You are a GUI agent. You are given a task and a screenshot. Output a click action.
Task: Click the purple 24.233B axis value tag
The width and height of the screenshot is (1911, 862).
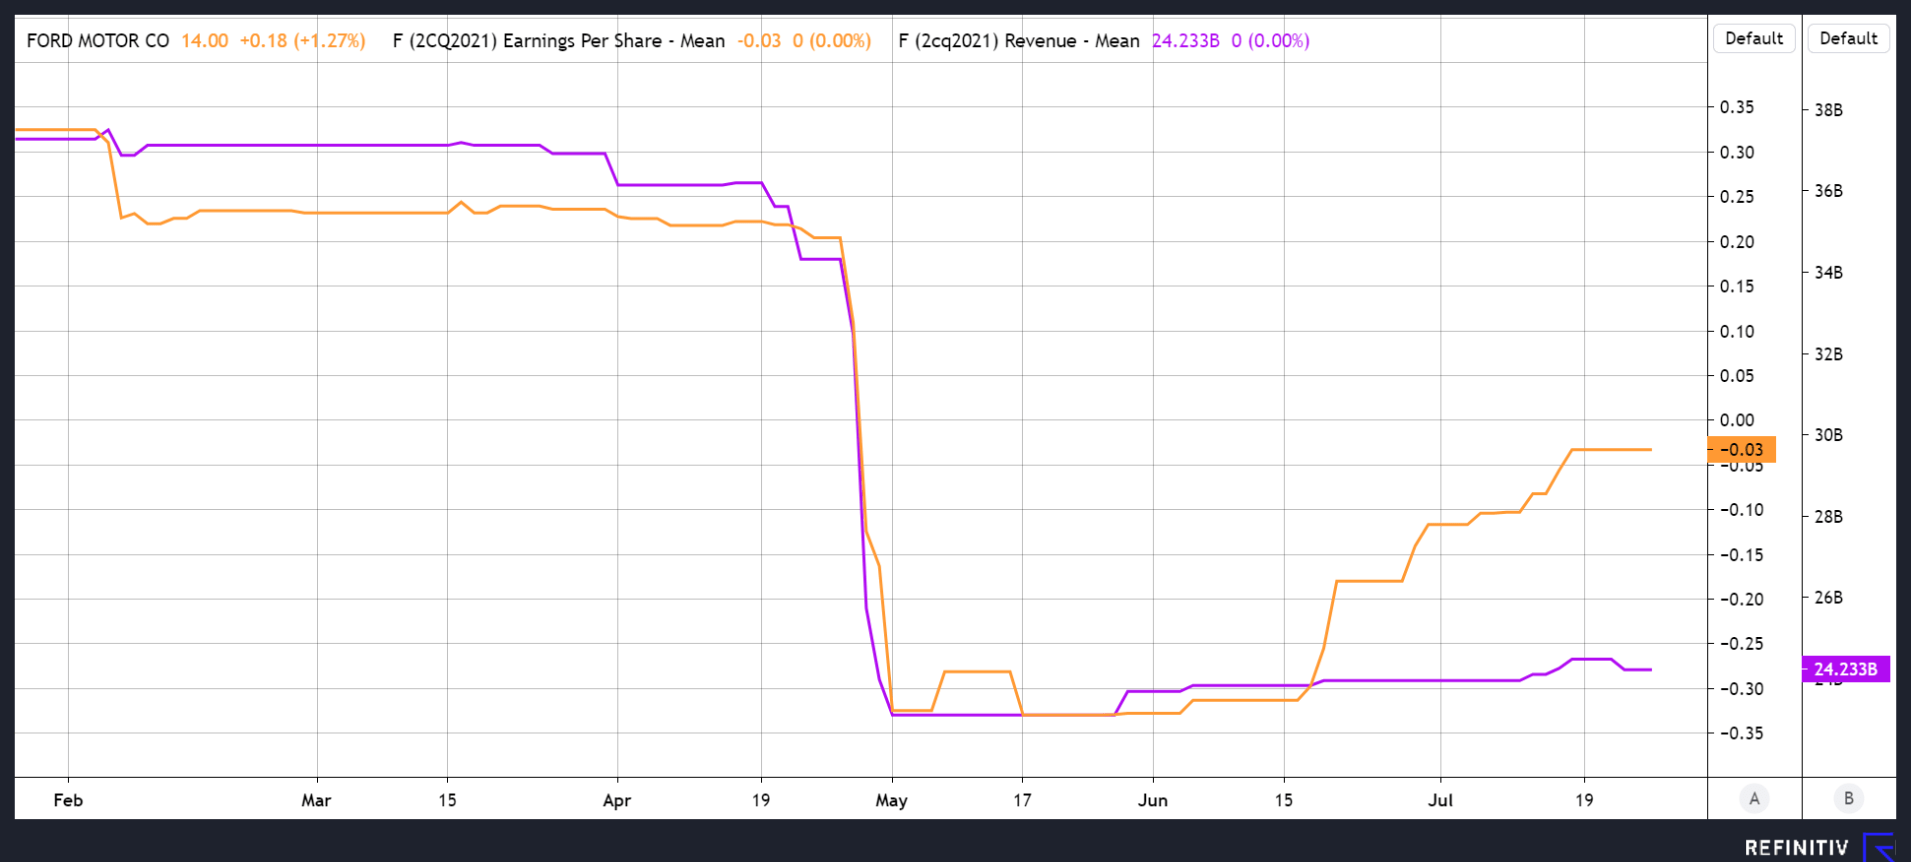pos(1845,669)
